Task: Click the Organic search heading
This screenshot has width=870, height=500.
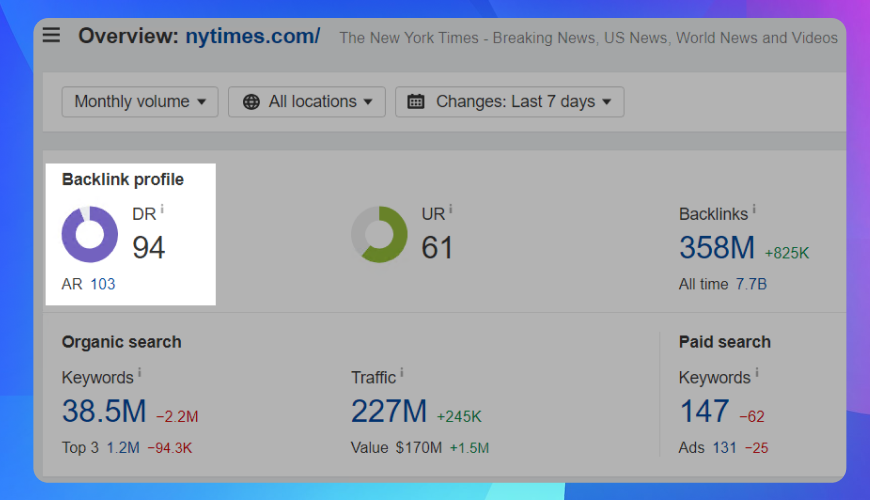Action: [x=122, y=342]
